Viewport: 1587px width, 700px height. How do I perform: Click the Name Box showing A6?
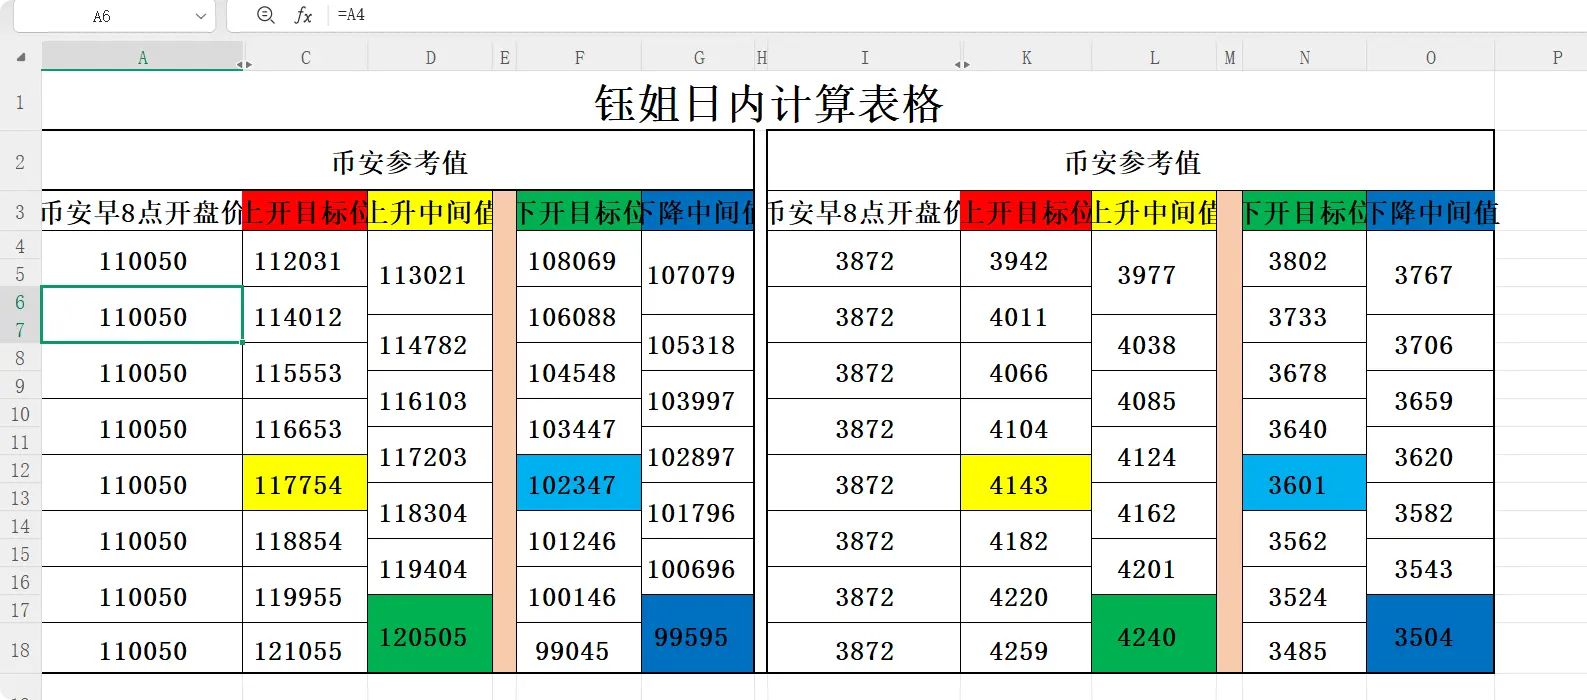(102, 16)
